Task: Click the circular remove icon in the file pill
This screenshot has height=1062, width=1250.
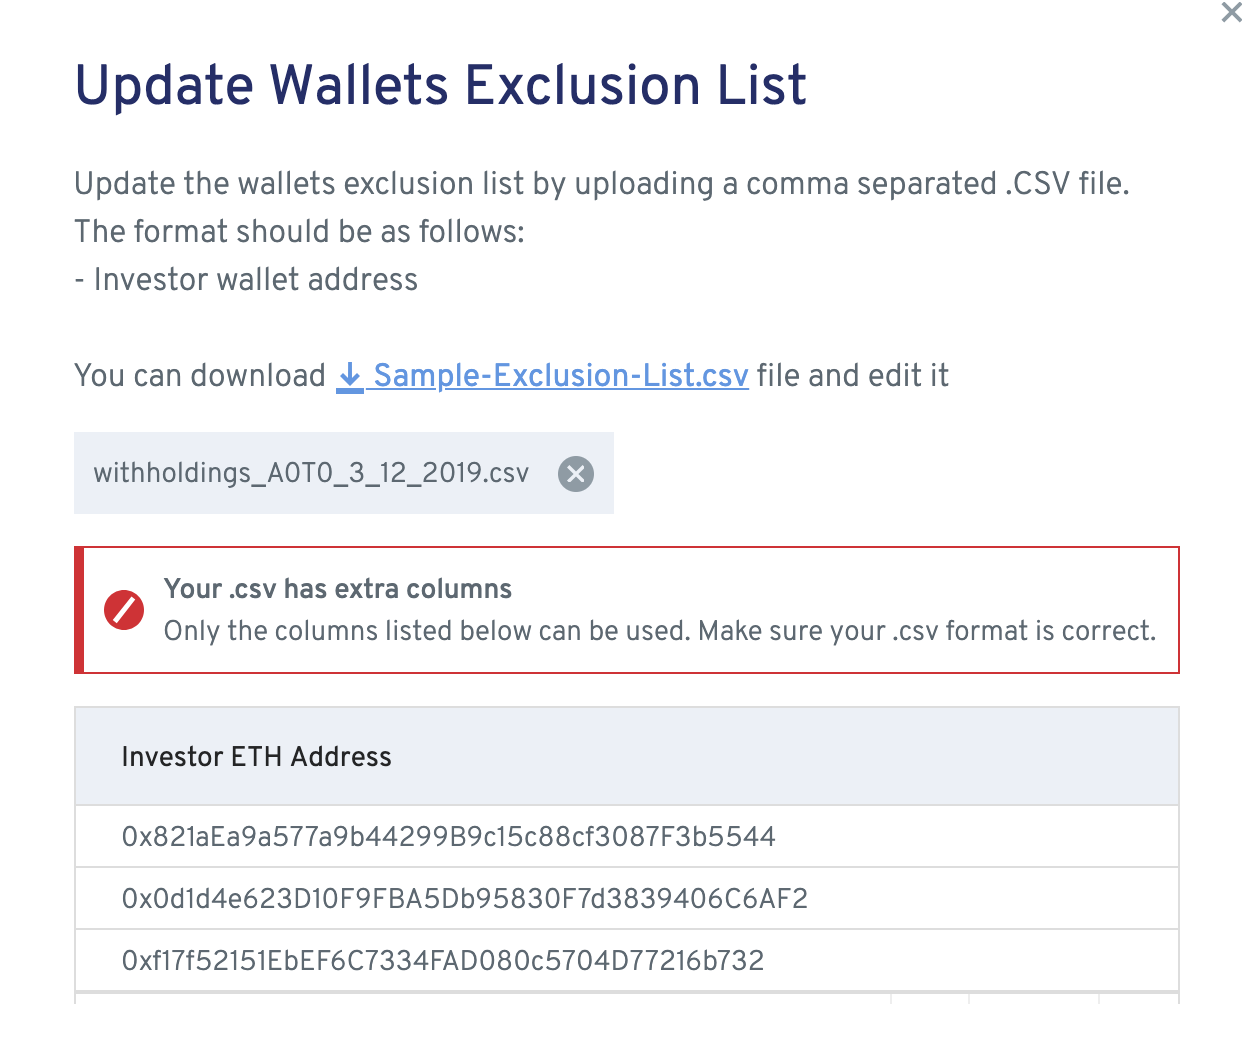Action: tap(575, 474)
